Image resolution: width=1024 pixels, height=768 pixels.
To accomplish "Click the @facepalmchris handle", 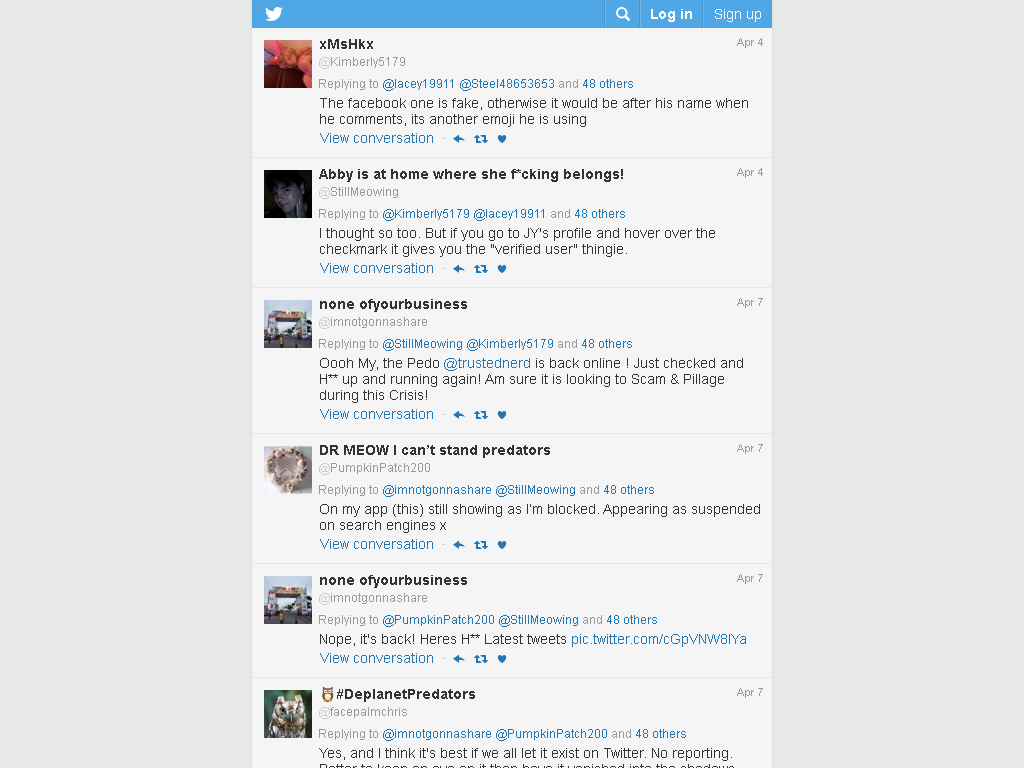I will tap(362, 712).
